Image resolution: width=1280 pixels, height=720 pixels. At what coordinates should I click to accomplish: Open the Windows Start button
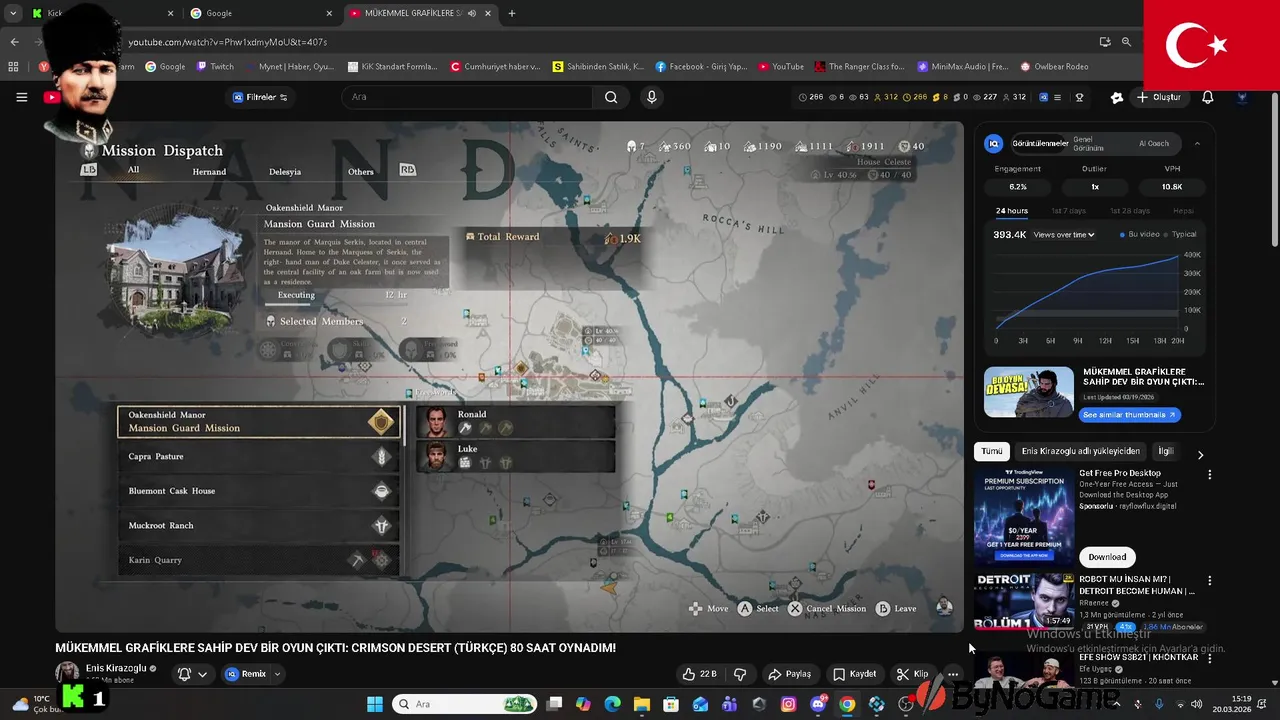[374, 704]
